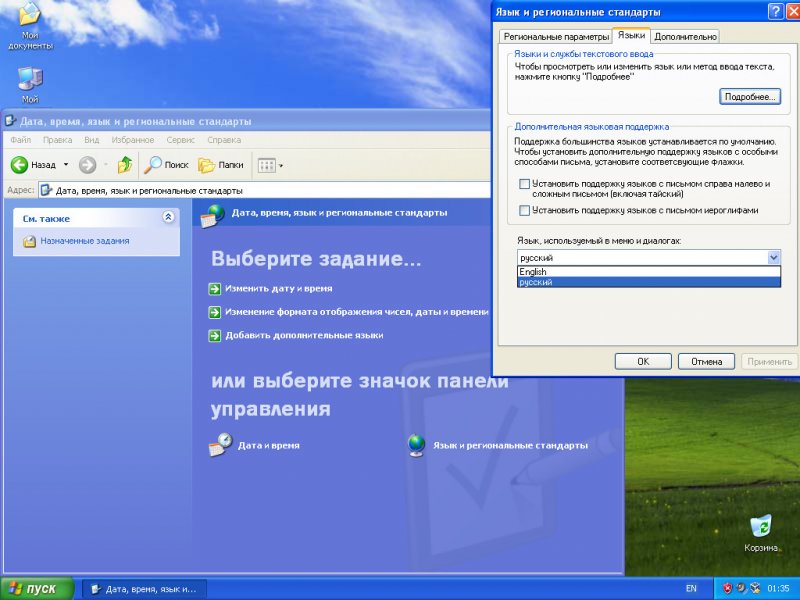Open the Корзина recycle bin icon
Image resolution: width=800 pixels, height=600 pixels.
click(761, 533)
